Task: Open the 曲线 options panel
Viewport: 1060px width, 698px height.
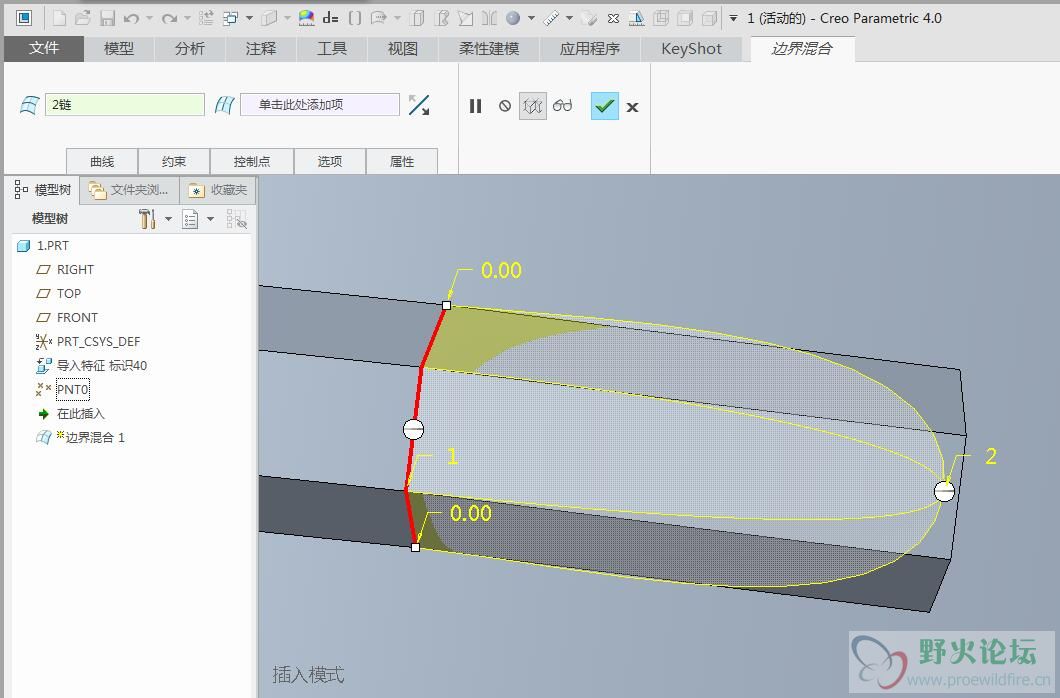Action: coord(102,161)
